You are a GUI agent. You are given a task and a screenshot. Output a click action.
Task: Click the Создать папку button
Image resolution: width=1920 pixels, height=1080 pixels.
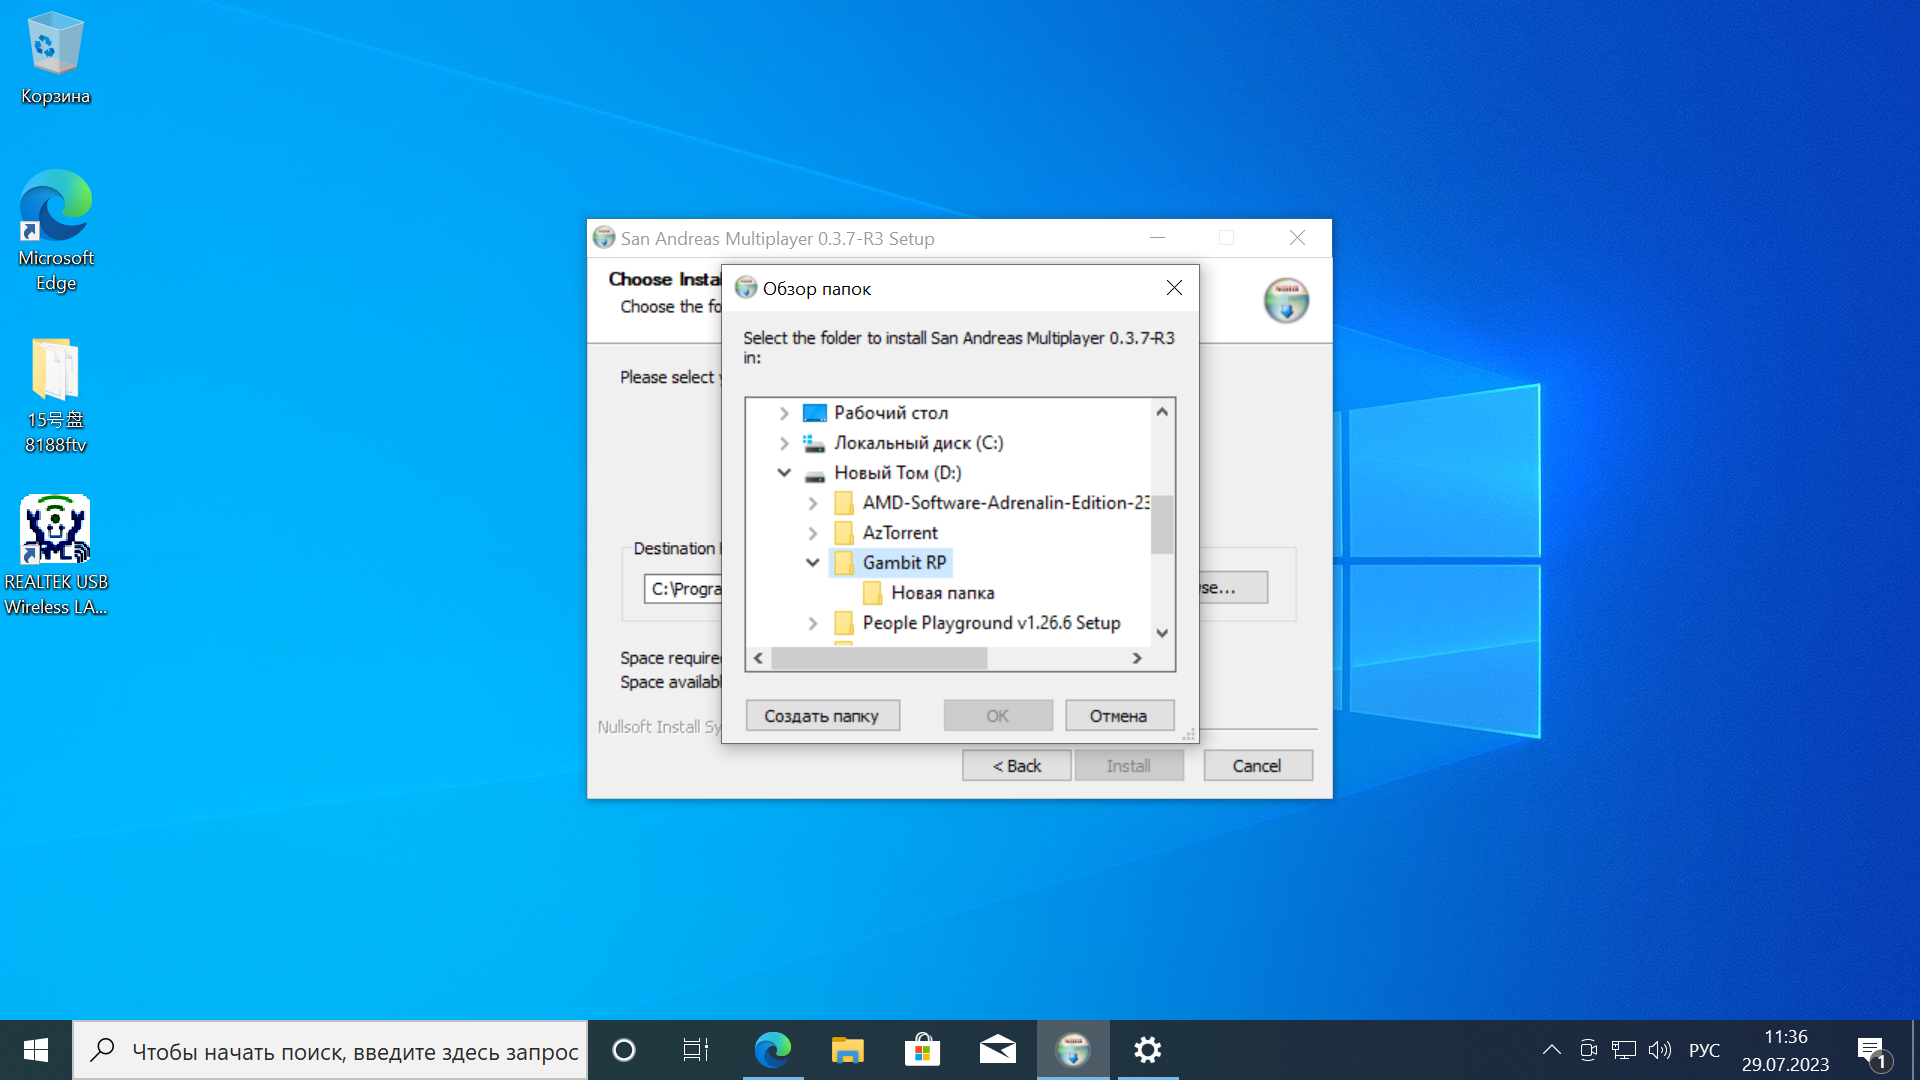pyautogui.click(x=822, y=716)
